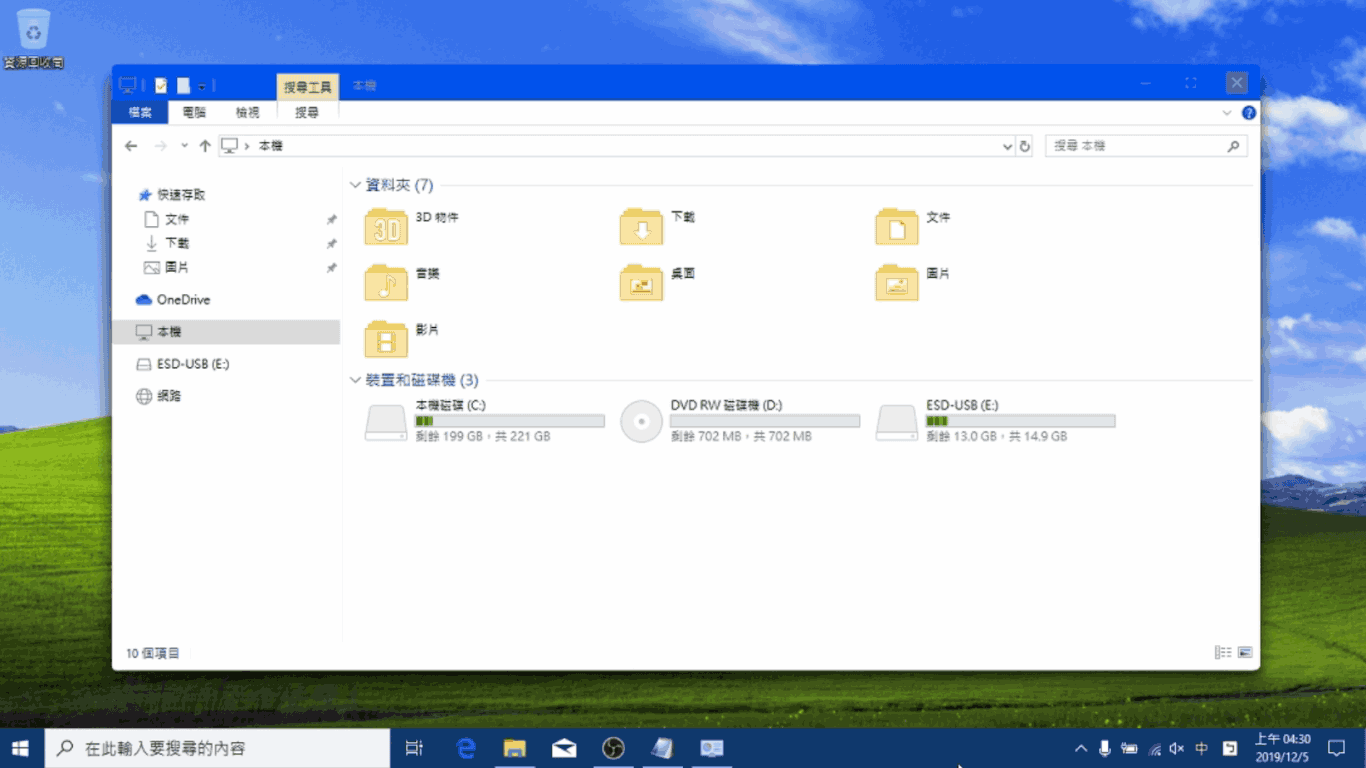
Task: Click the New folder quick access icon
Action: (183, 86)
